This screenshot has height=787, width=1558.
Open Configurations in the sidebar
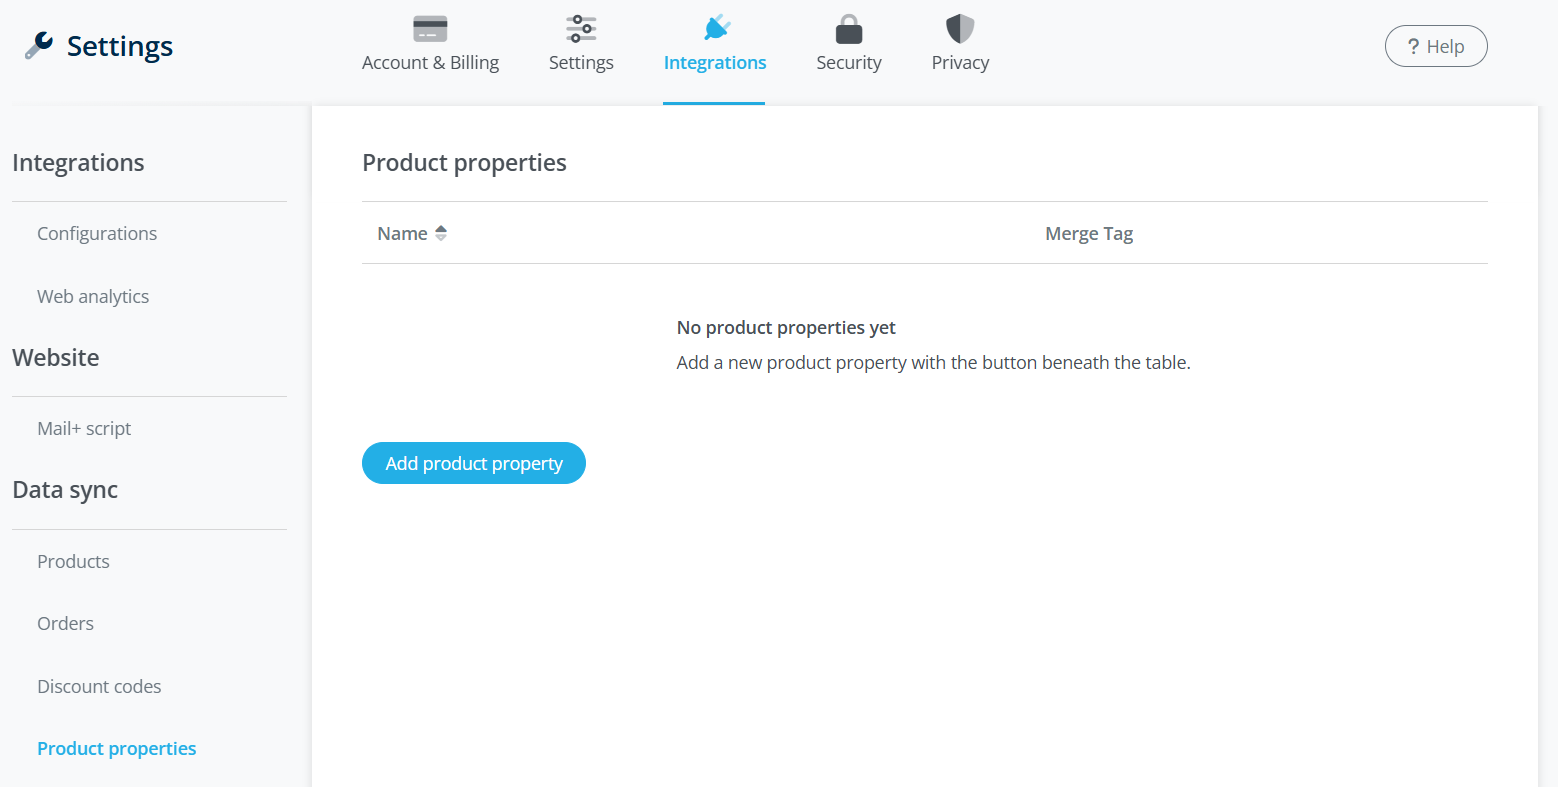tap(97, 233)
